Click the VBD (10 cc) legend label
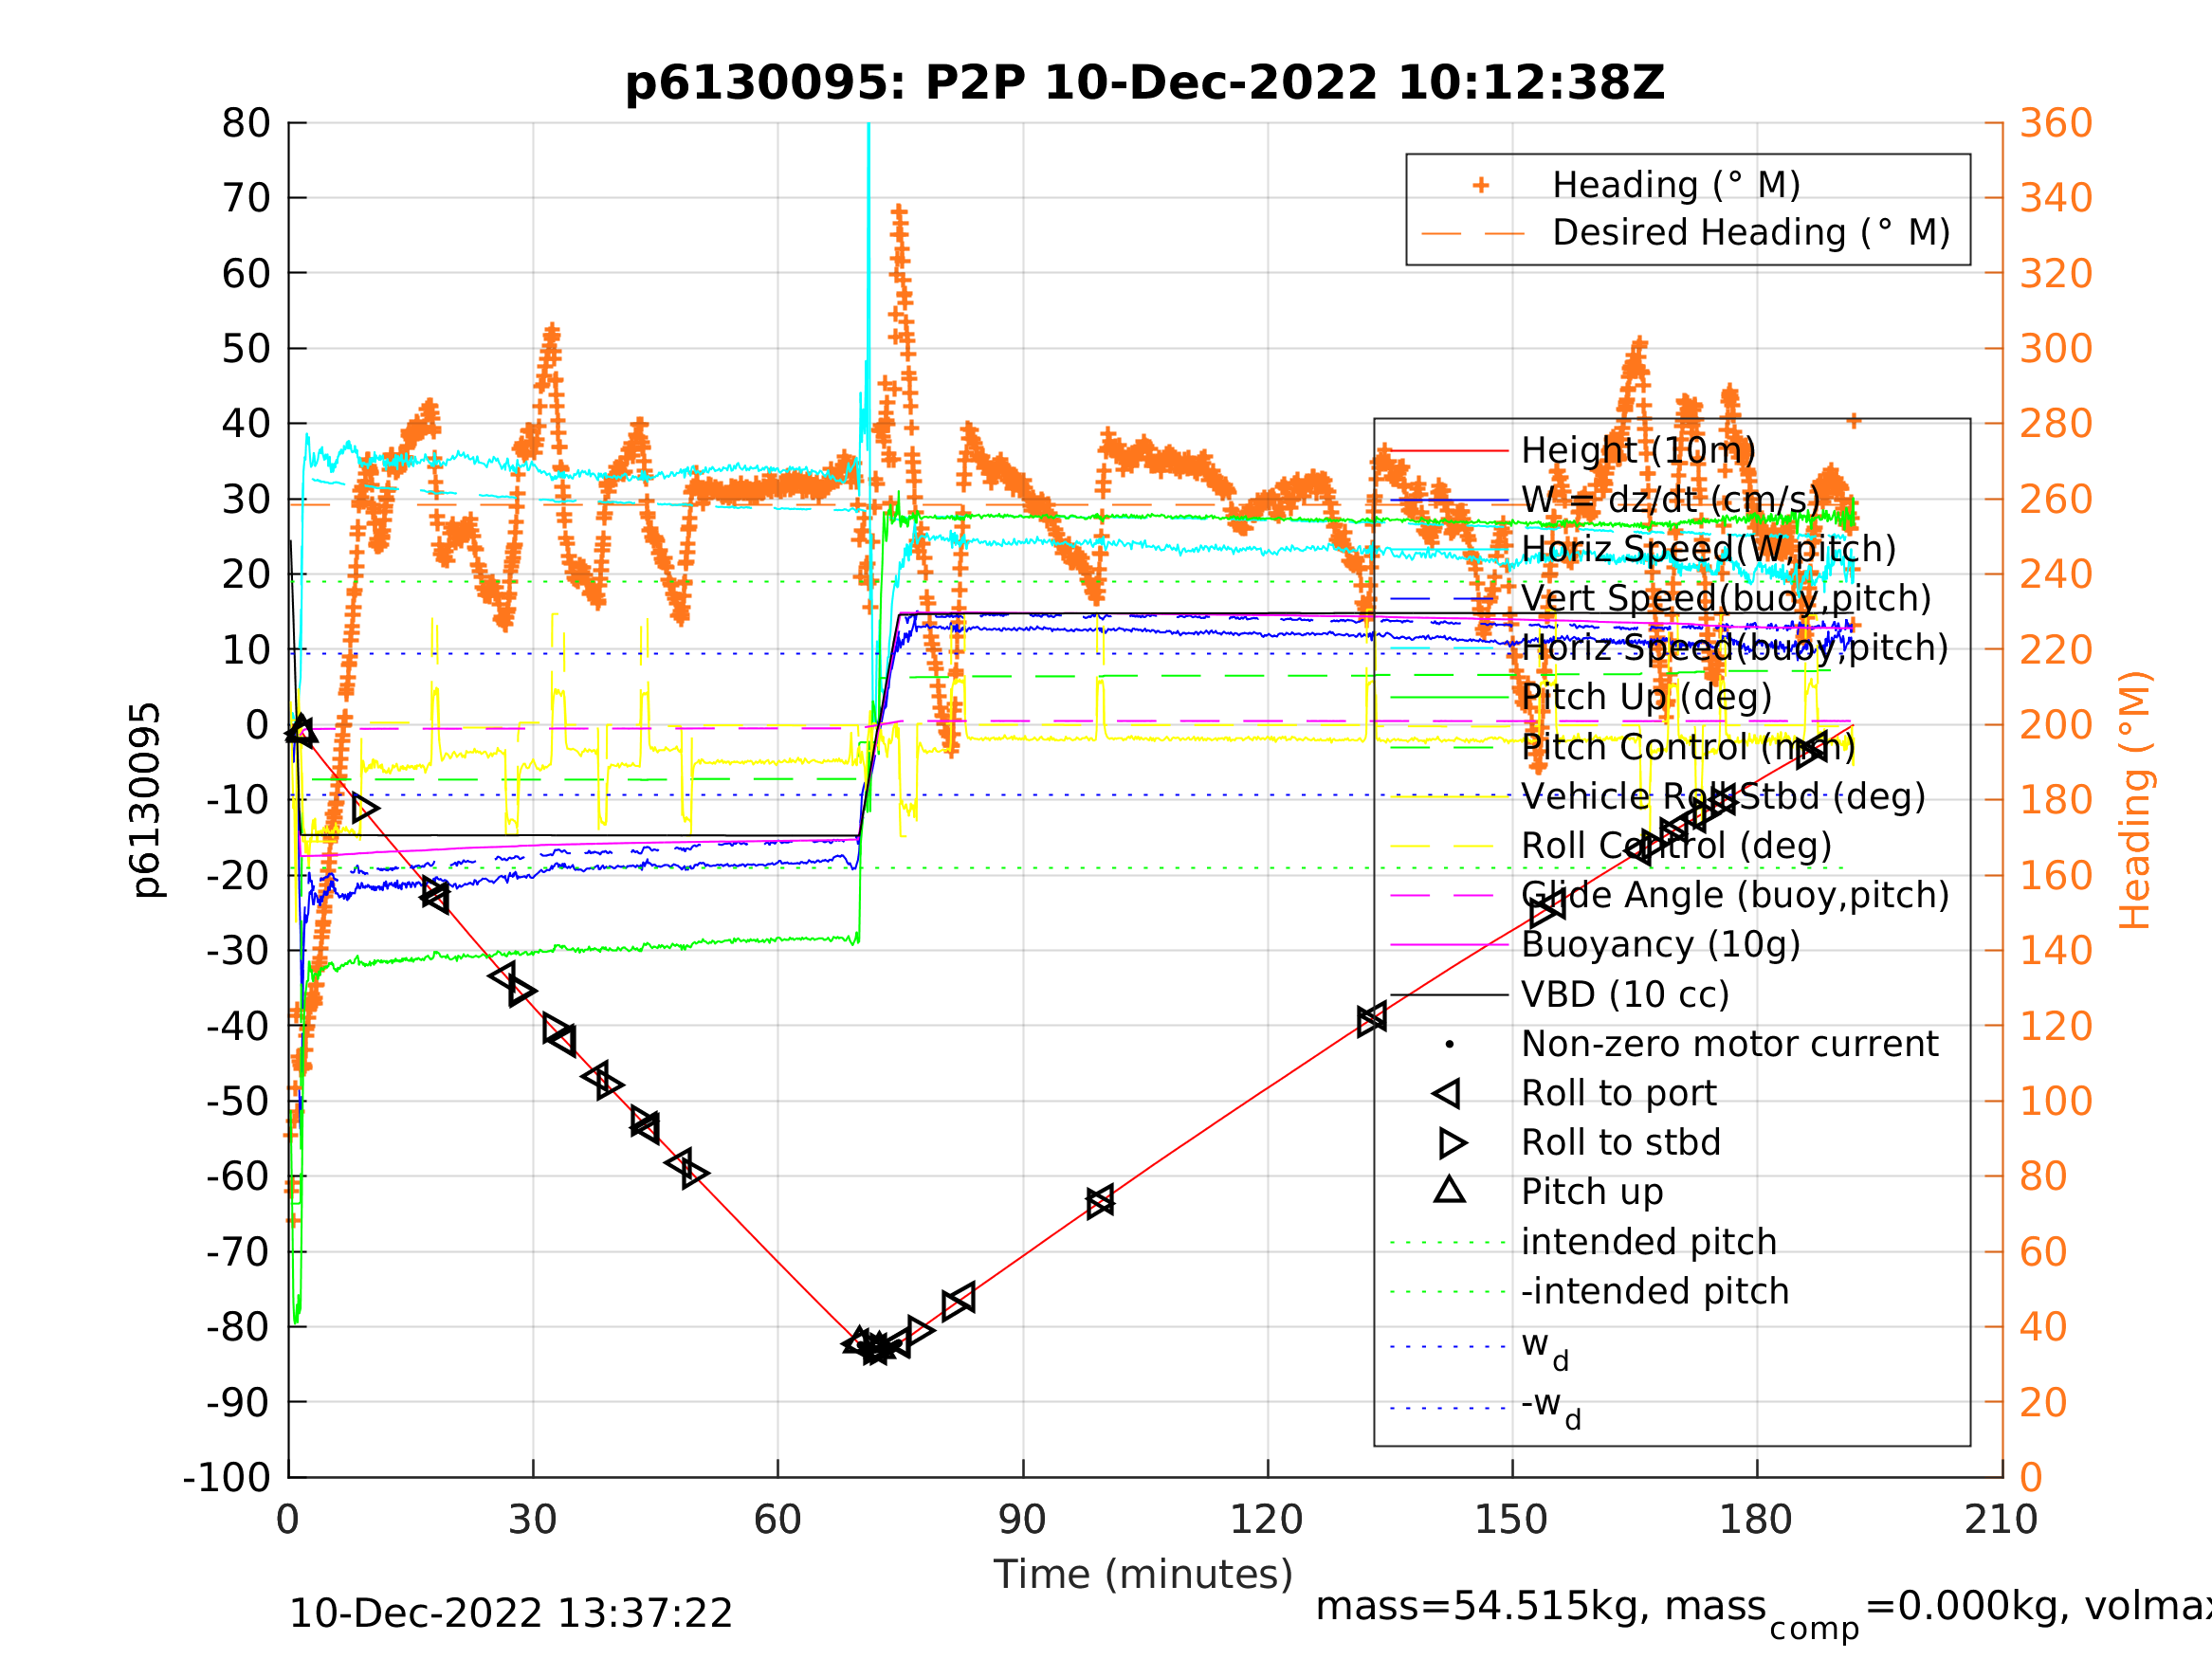Image resolution: width=2212 pixels, height=1659 pixels. click(x=1625, y=995)
